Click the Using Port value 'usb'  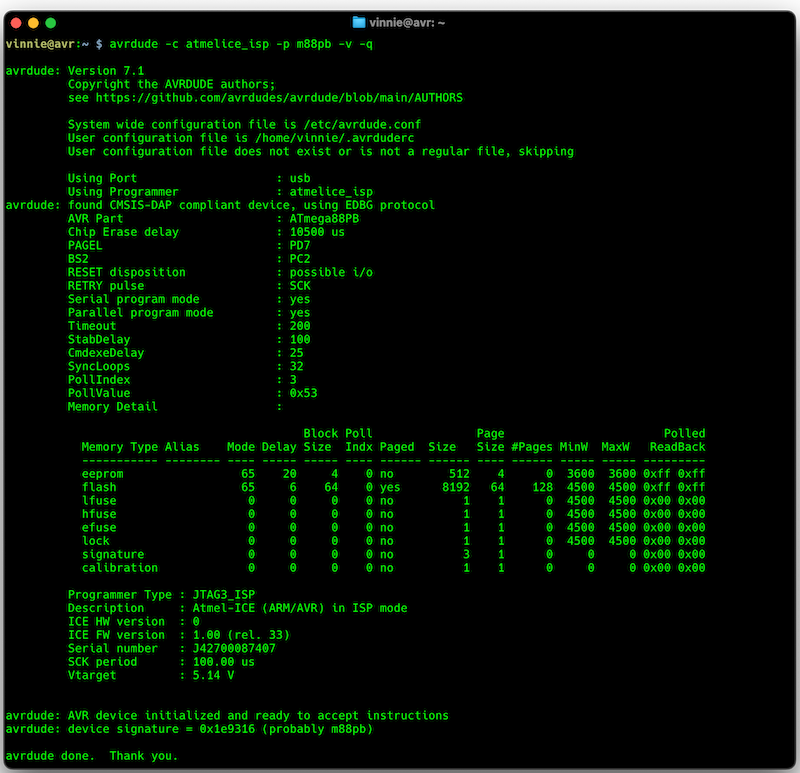pyautogui.click(x=300, y=178)
